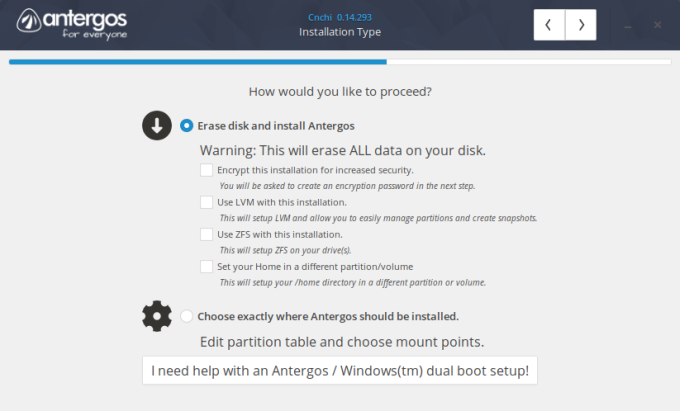Click the How would you like to proceed heading

pyautogui.click(x=340, y=93)
